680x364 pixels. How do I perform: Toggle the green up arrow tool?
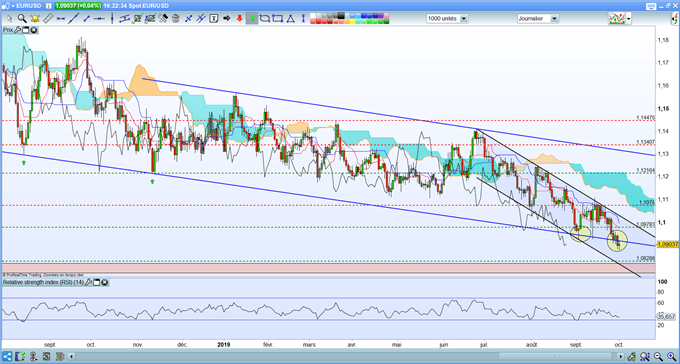pyautogui.click(x=252, y=18)
